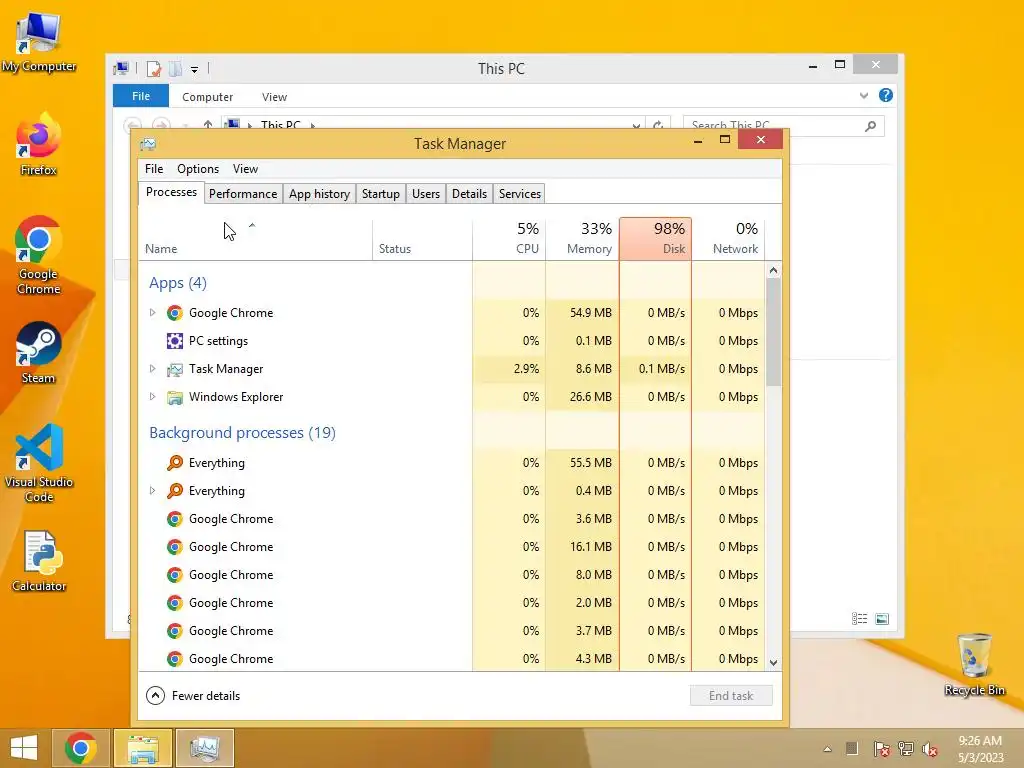The height and width of the screenshot is (768, 1024).
Task: Click the muted volume tray icon
Action: click(x=930, y=749)
